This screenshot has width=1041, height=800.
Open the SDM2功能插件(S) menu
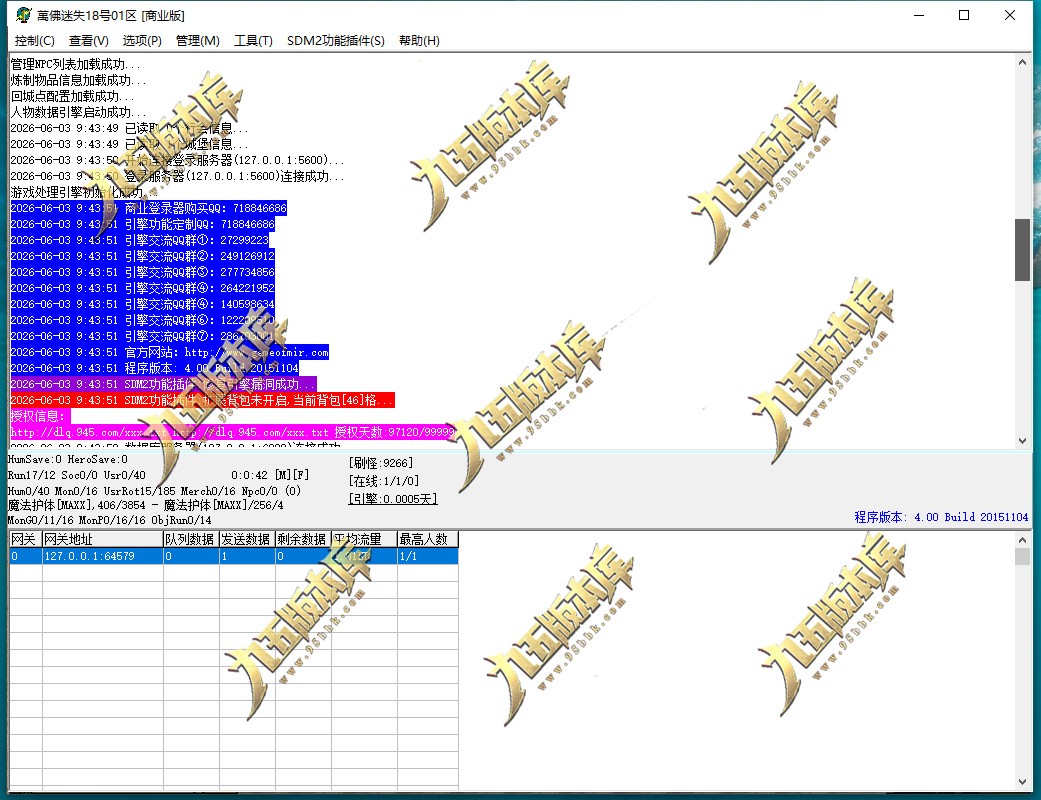[x=335, y=40]
